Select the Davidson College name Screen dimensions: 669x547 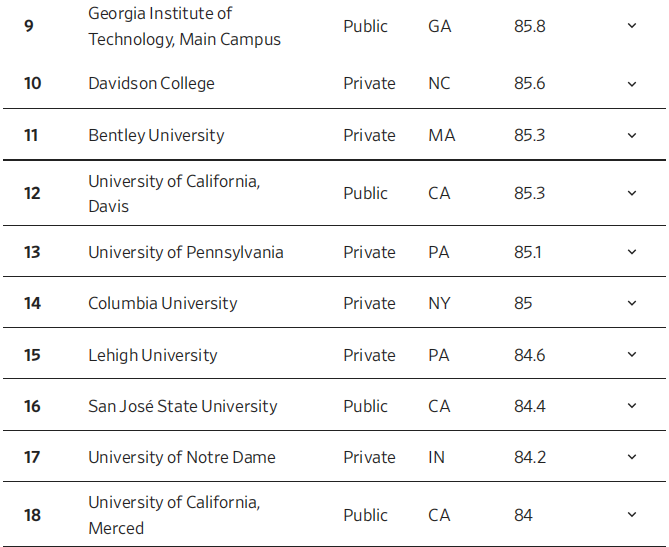point(151,84)
